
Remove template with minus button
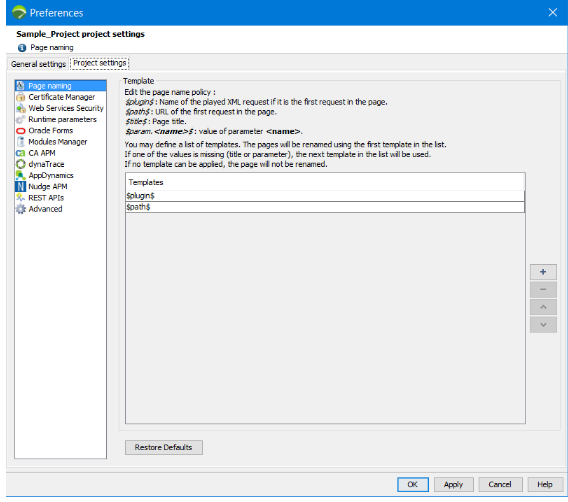pyautogui.click(x=543, y=290)
